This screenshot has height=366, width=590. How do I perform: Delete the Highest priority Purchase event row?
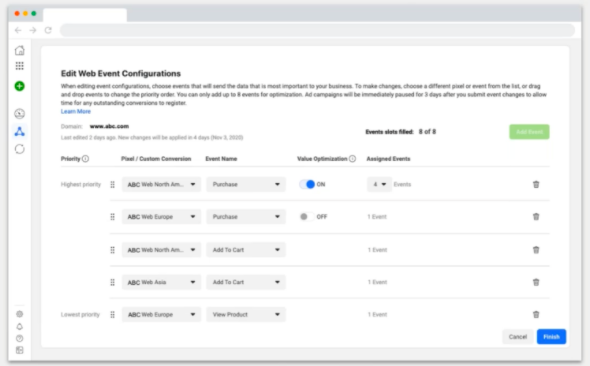536,184
